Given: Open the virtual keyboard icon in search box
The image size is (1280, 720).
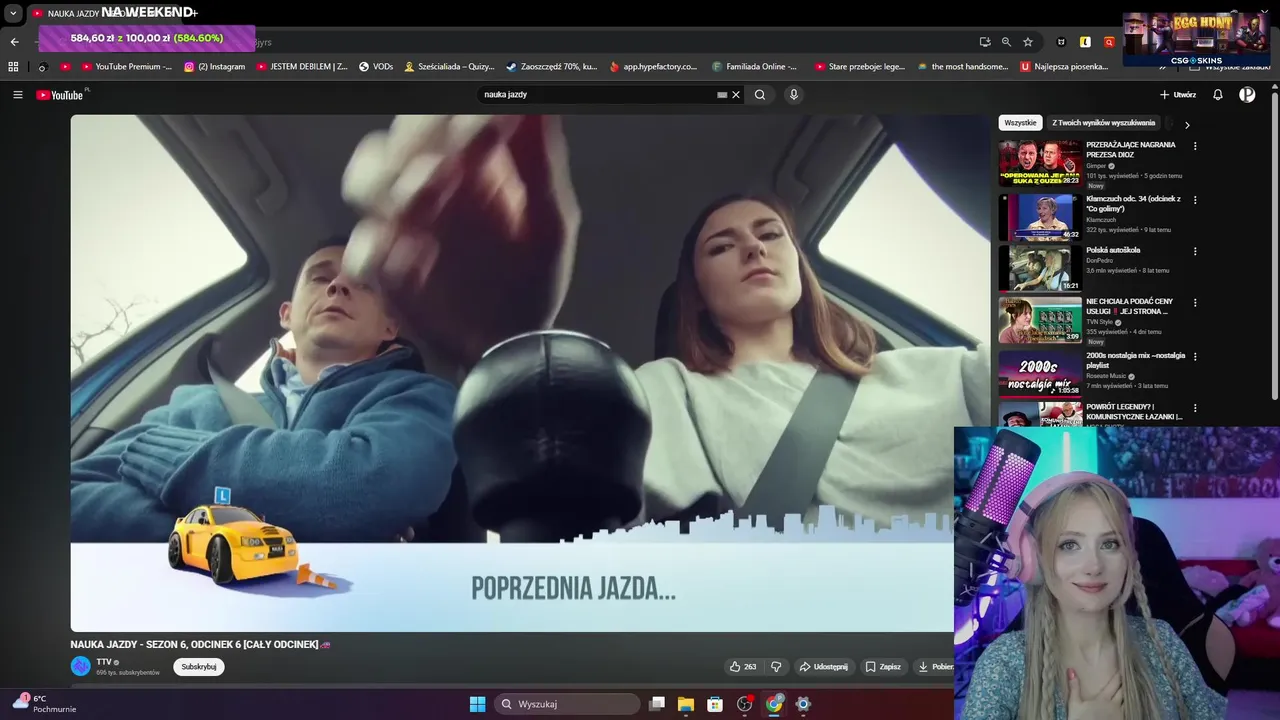Looking at the screenshot, I should click(722, 95).
